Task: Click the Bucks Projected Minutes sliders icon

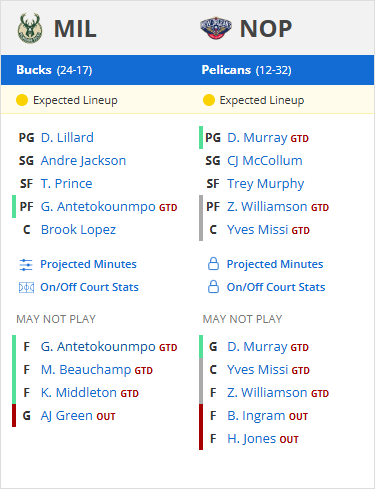Action: pyautogui.click(x=26, y=265)
